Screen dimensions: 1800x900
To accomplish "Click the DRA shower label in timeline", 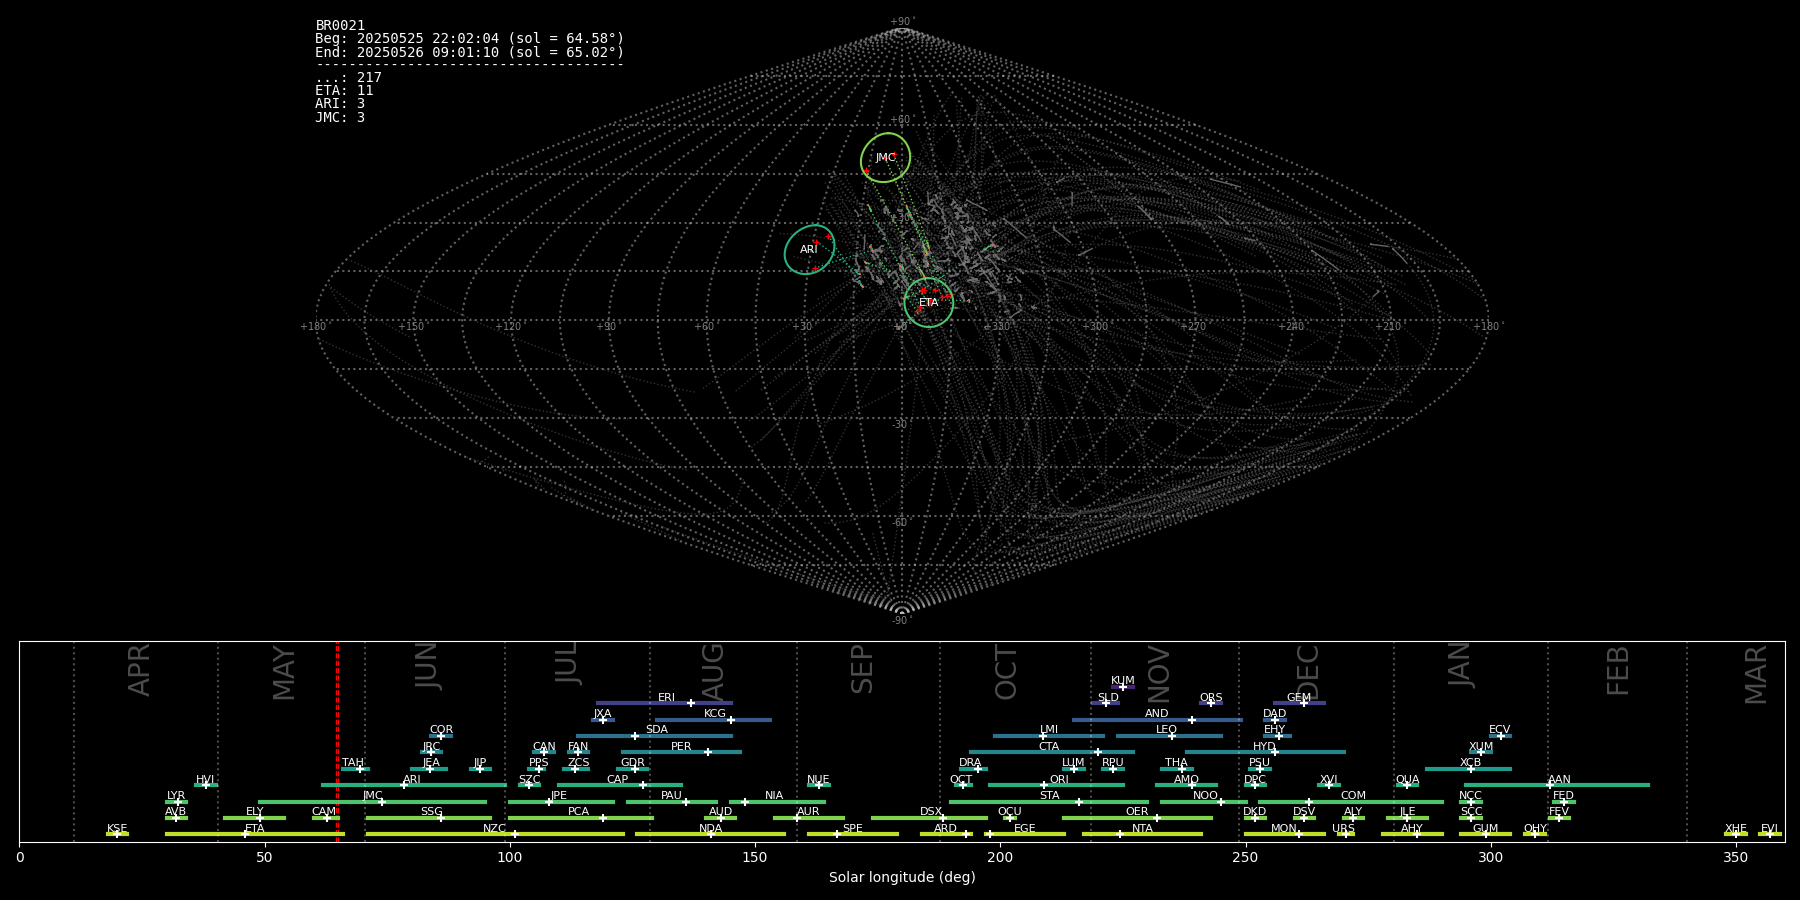I will pyautogui.click(x=970, y=763).
